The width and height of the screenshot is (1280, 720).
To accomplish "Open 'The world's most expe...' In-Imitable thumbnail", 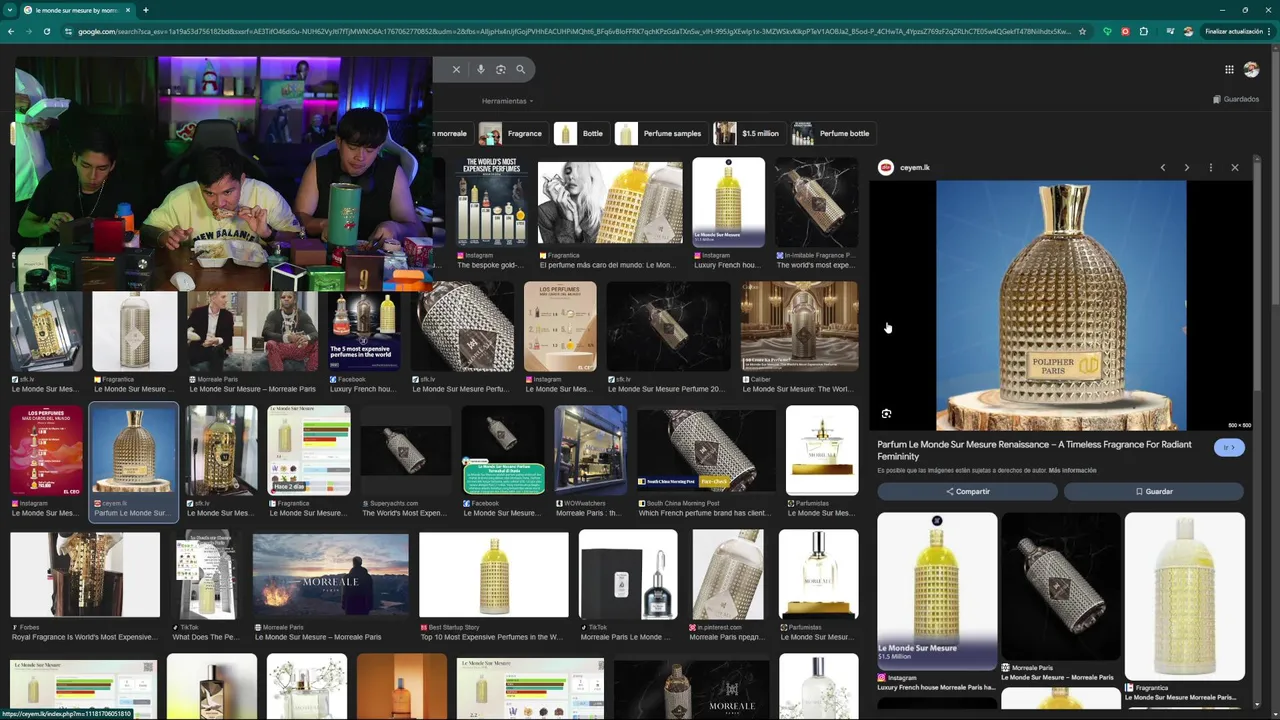I will coord(816,202).
